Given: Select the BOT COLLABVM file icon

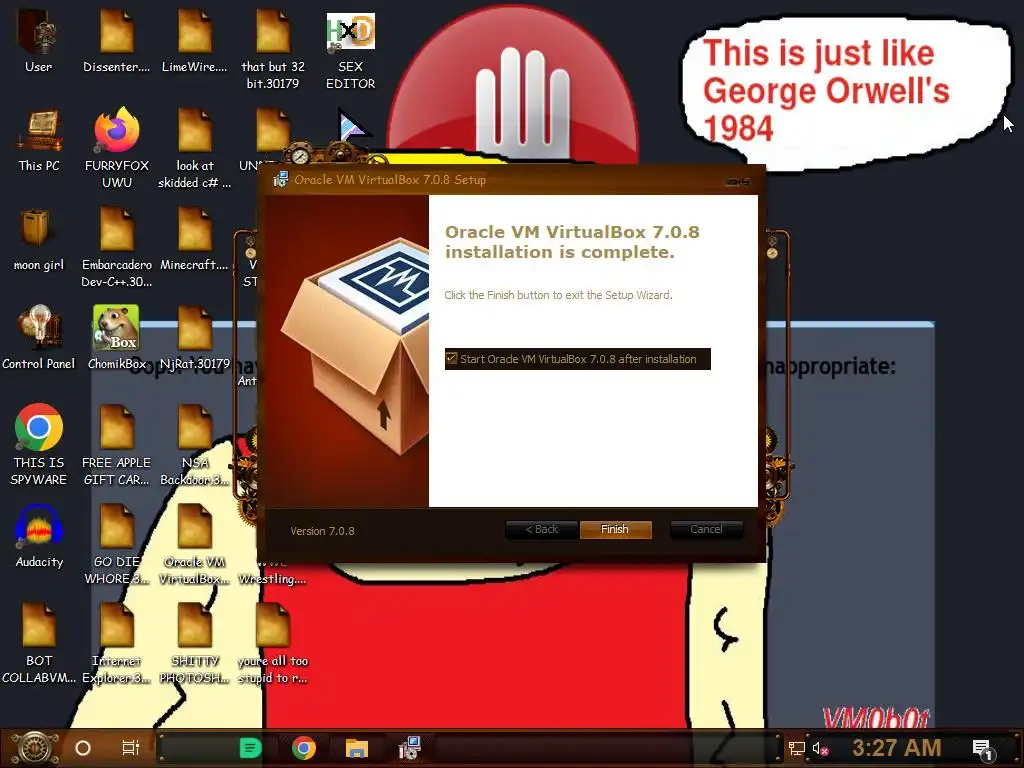Looking at the screenshot, I should [39, 643].
